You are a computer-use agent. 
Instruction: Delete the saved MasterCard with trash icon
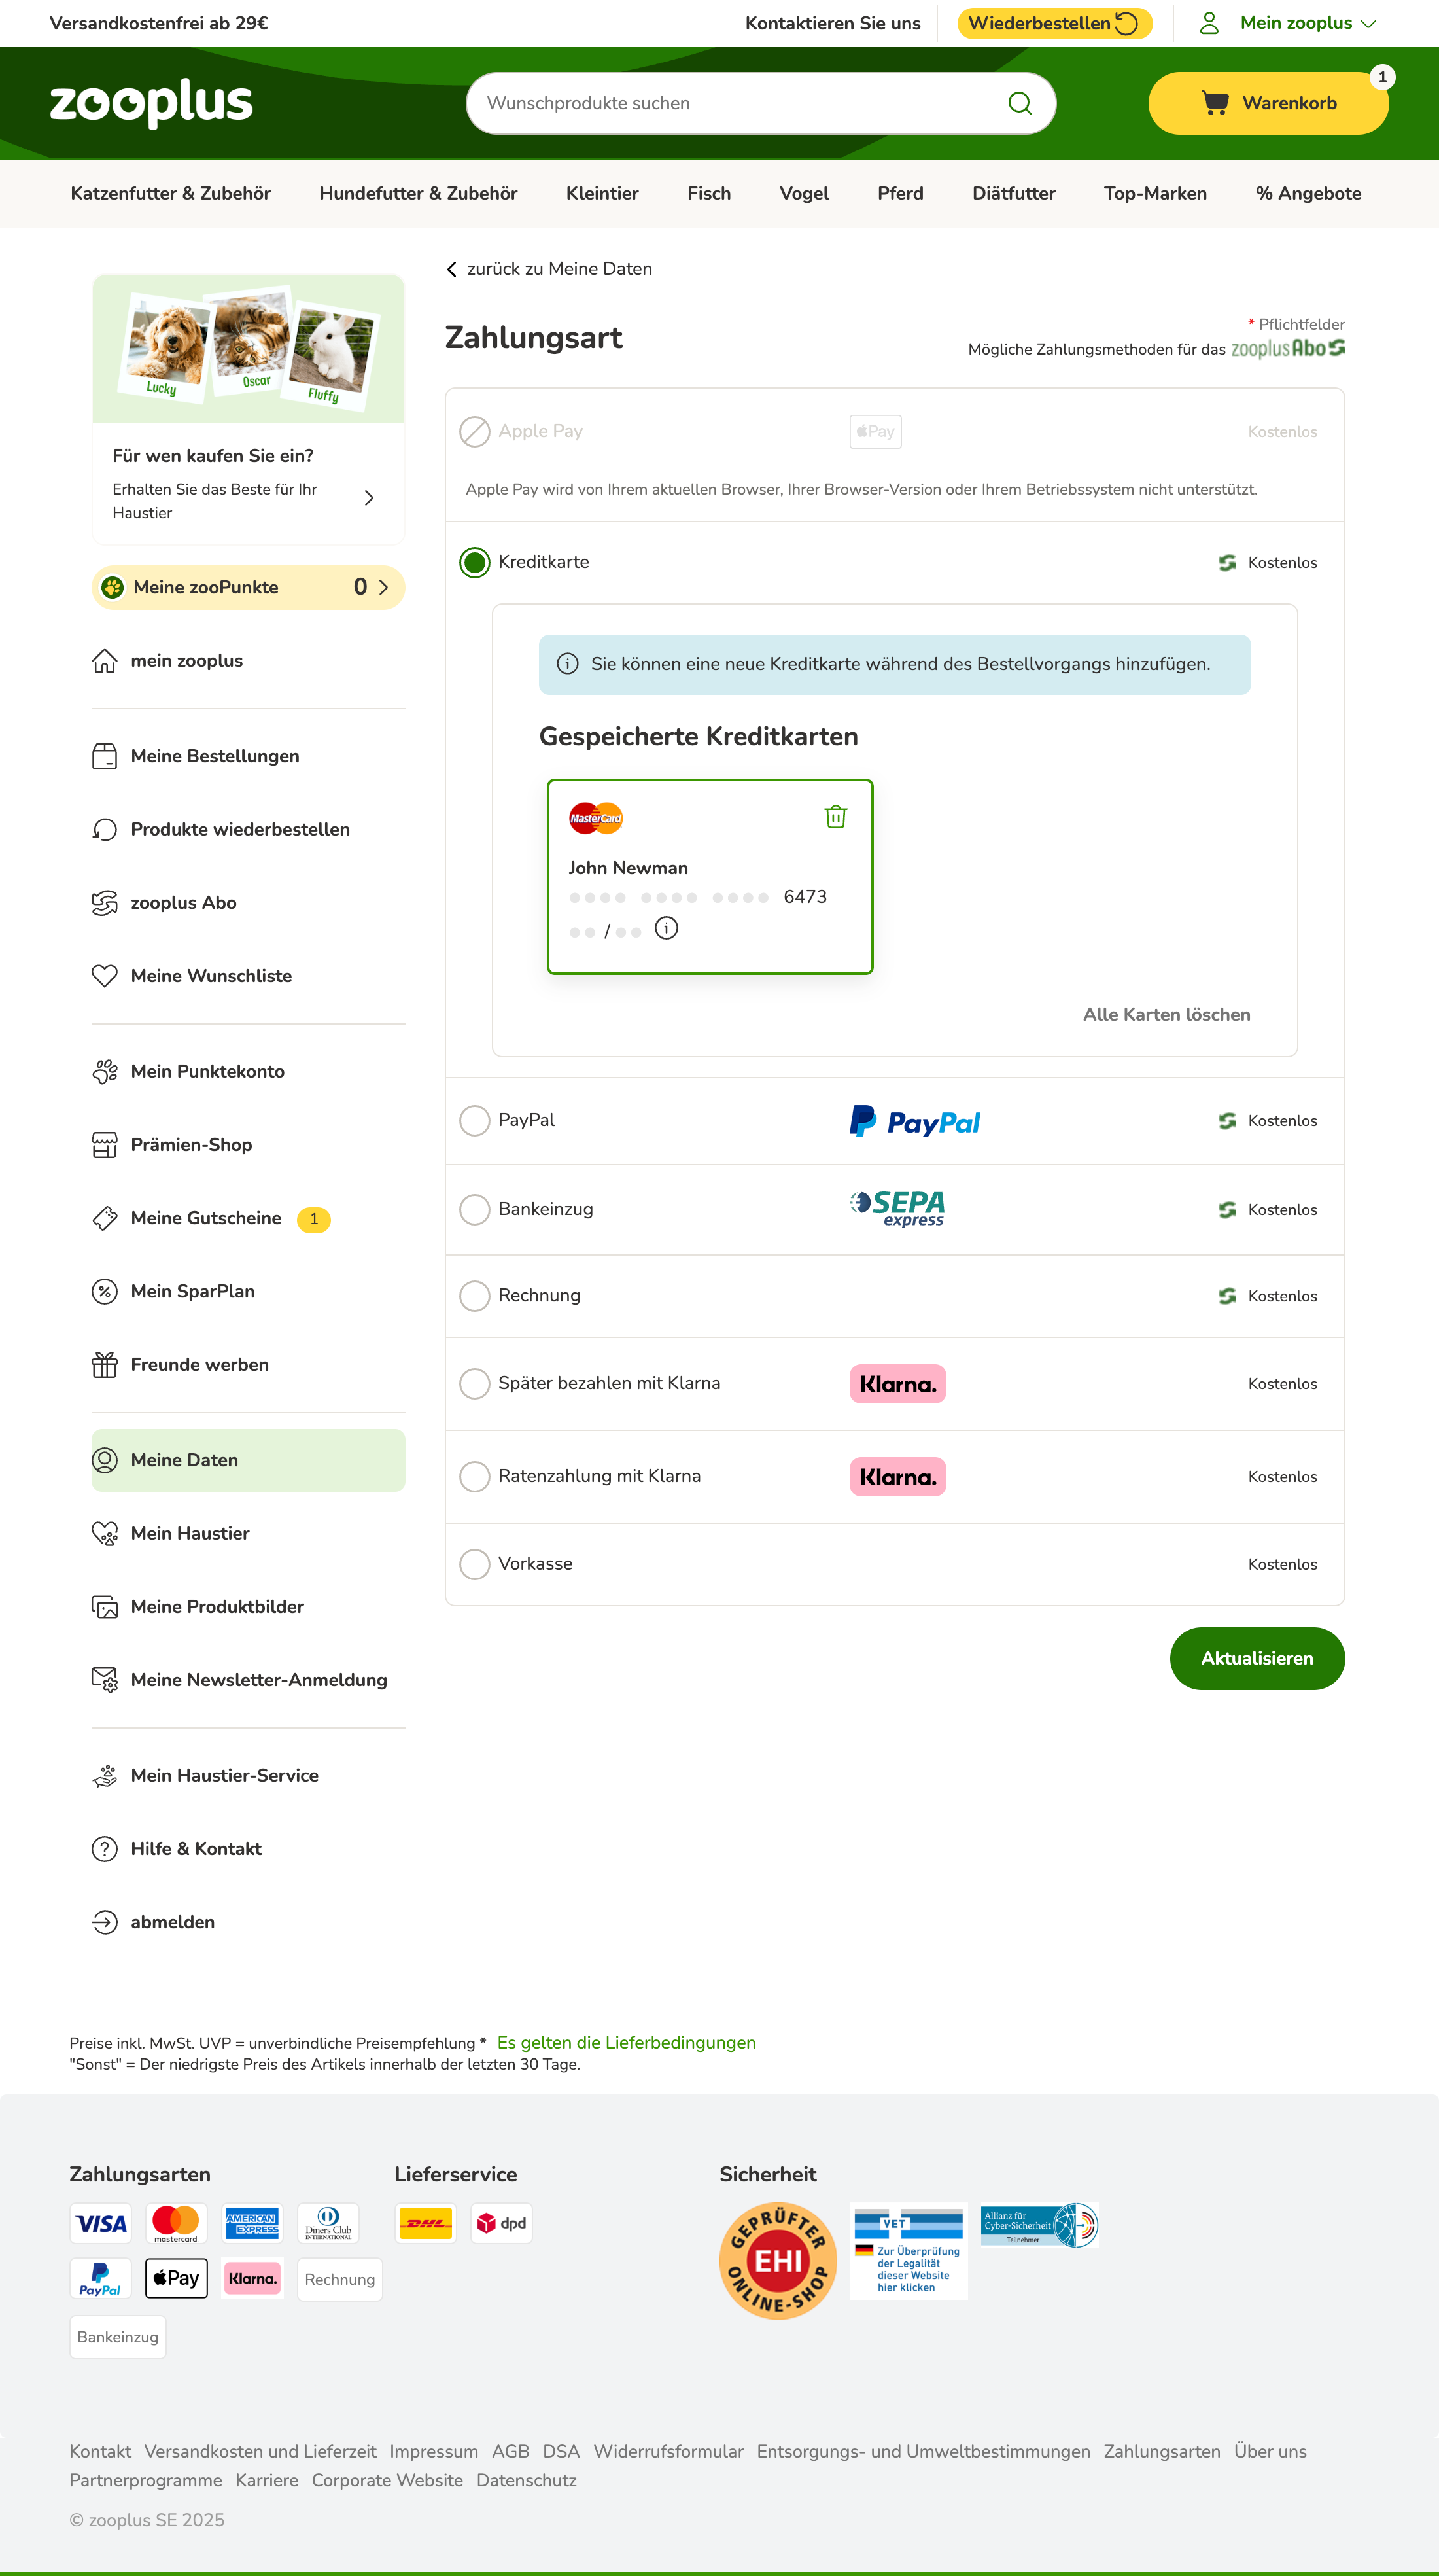(835, 817)
